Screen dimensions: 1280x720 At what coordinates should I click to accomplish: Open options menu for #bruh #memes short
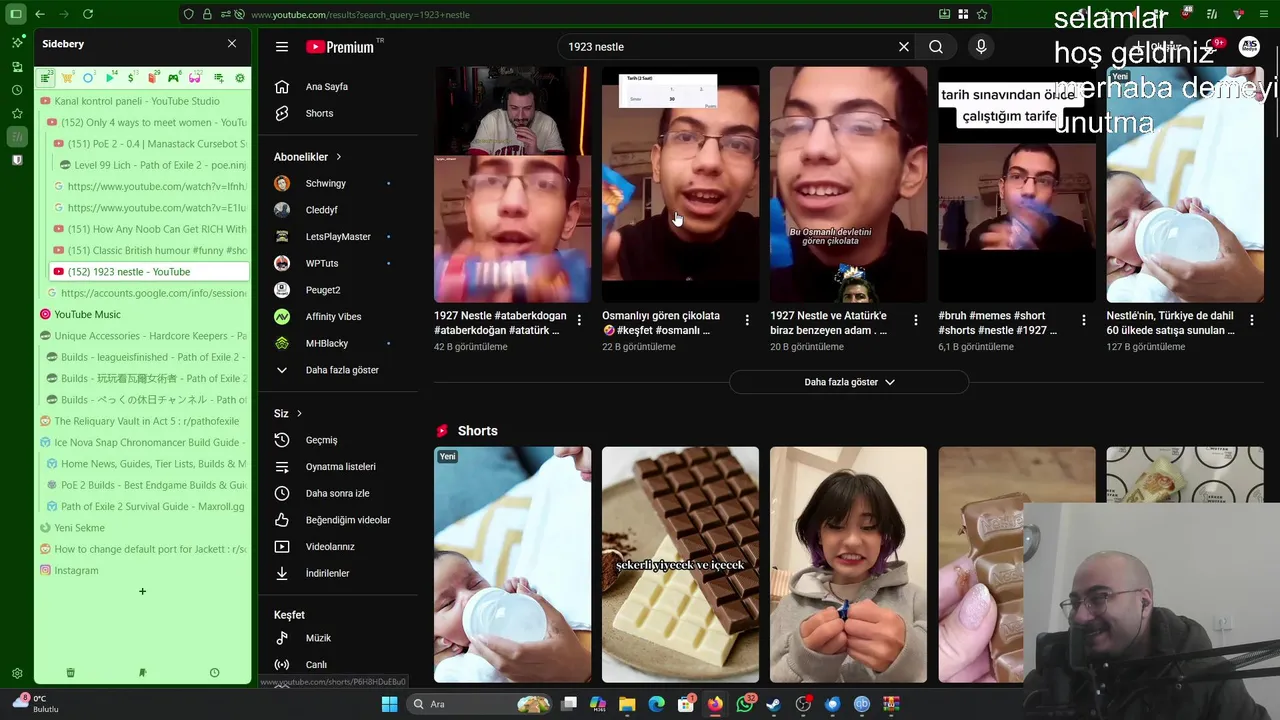point(1083,320)
